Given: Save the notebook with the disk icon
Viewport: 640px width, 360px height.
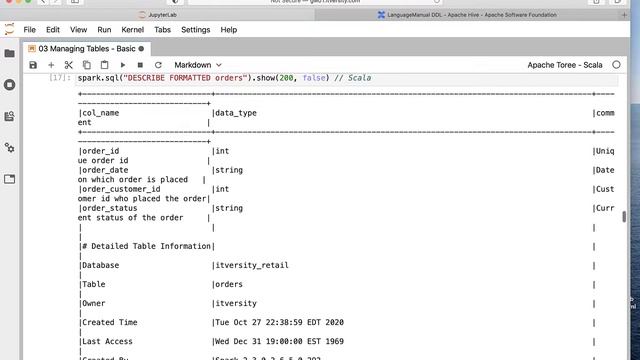Looking at the screenshot, I should click(33, 65).
